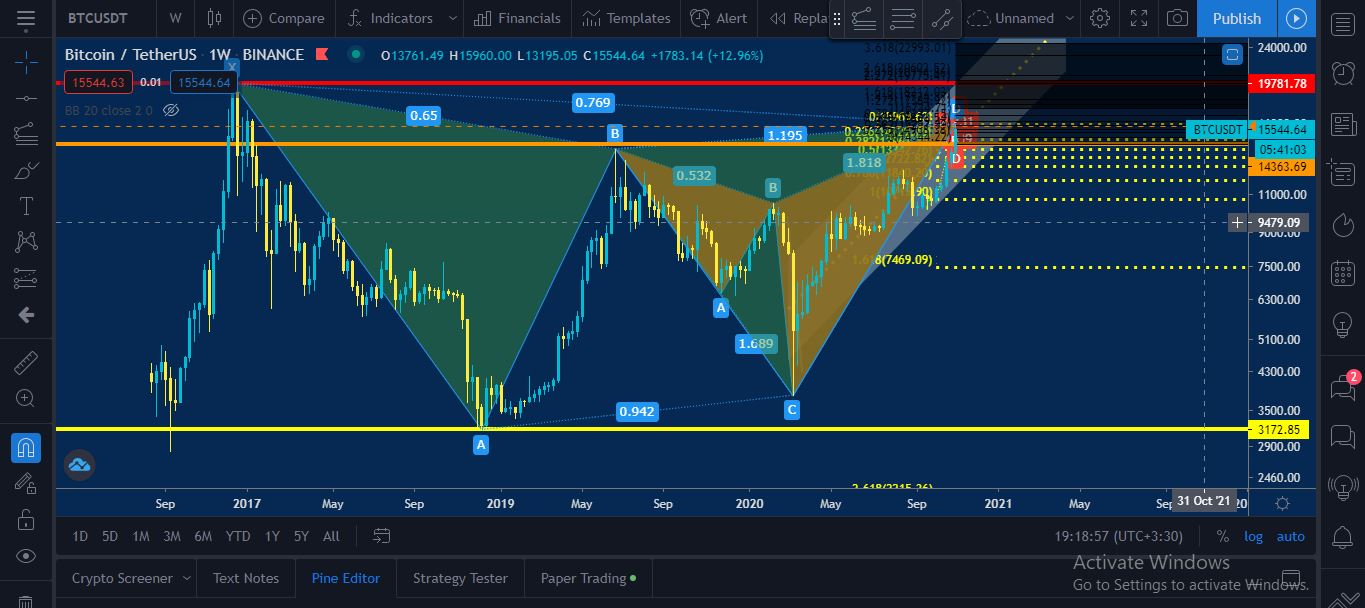
Task: Toggle BB indicator visibility eye
Action: pos(170,110)
